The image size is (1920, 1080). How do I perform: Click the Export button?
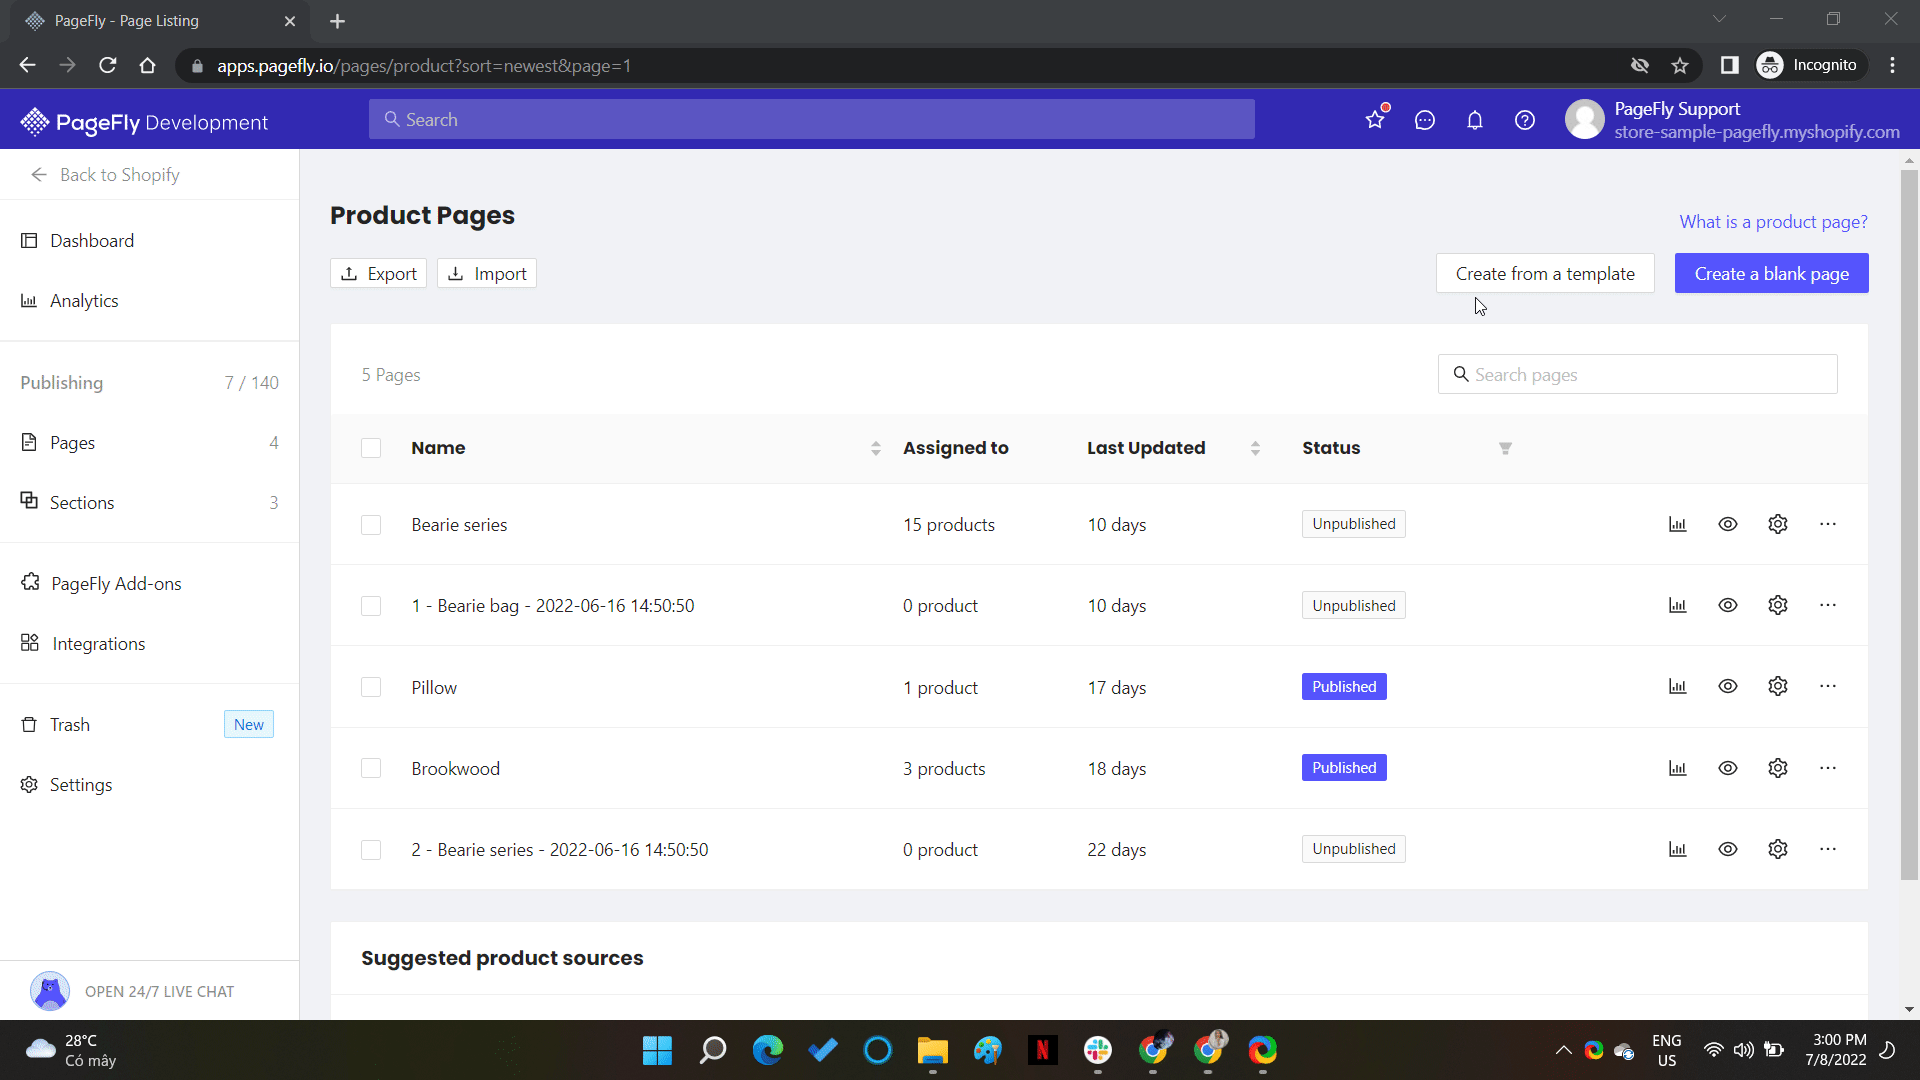[x=379, y=274]
